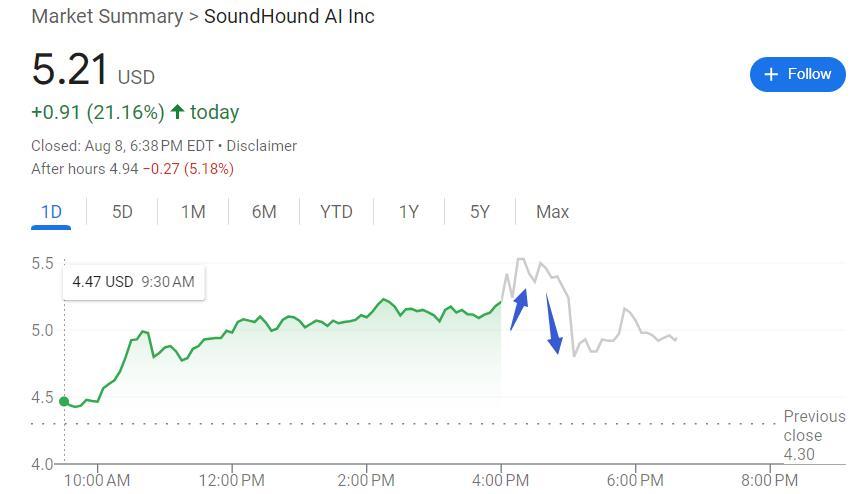Show the Max time range
Image resolution: width=863 pixels, height=494 pixels.
[x=552, y=212]
